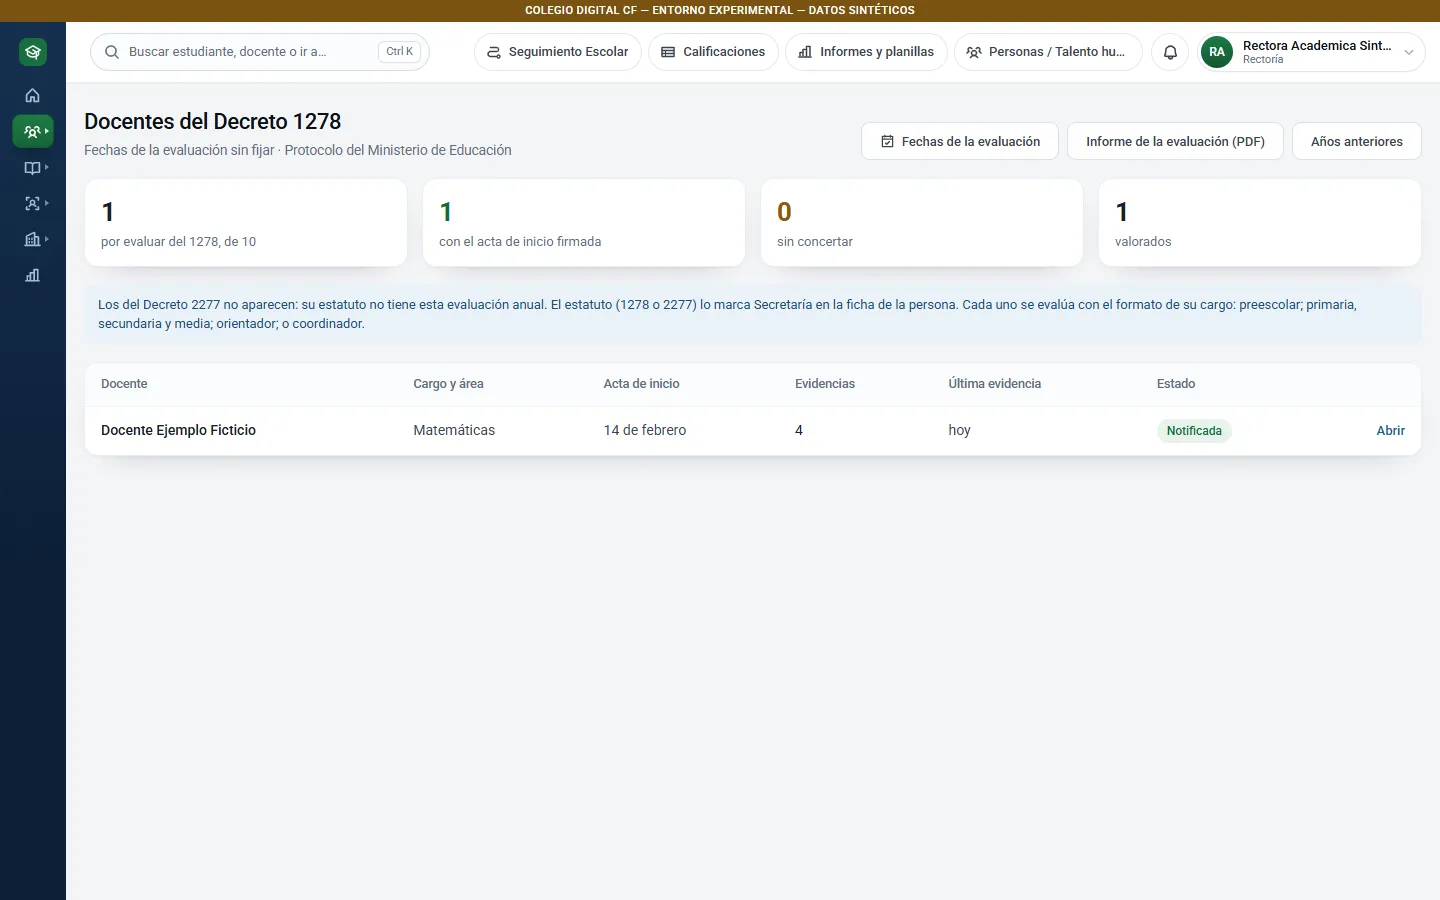The height and width of the screenshot is (900, 1440).
Task: Open the Personas / Talento humano menu
Action: (x=1048, y=52)
